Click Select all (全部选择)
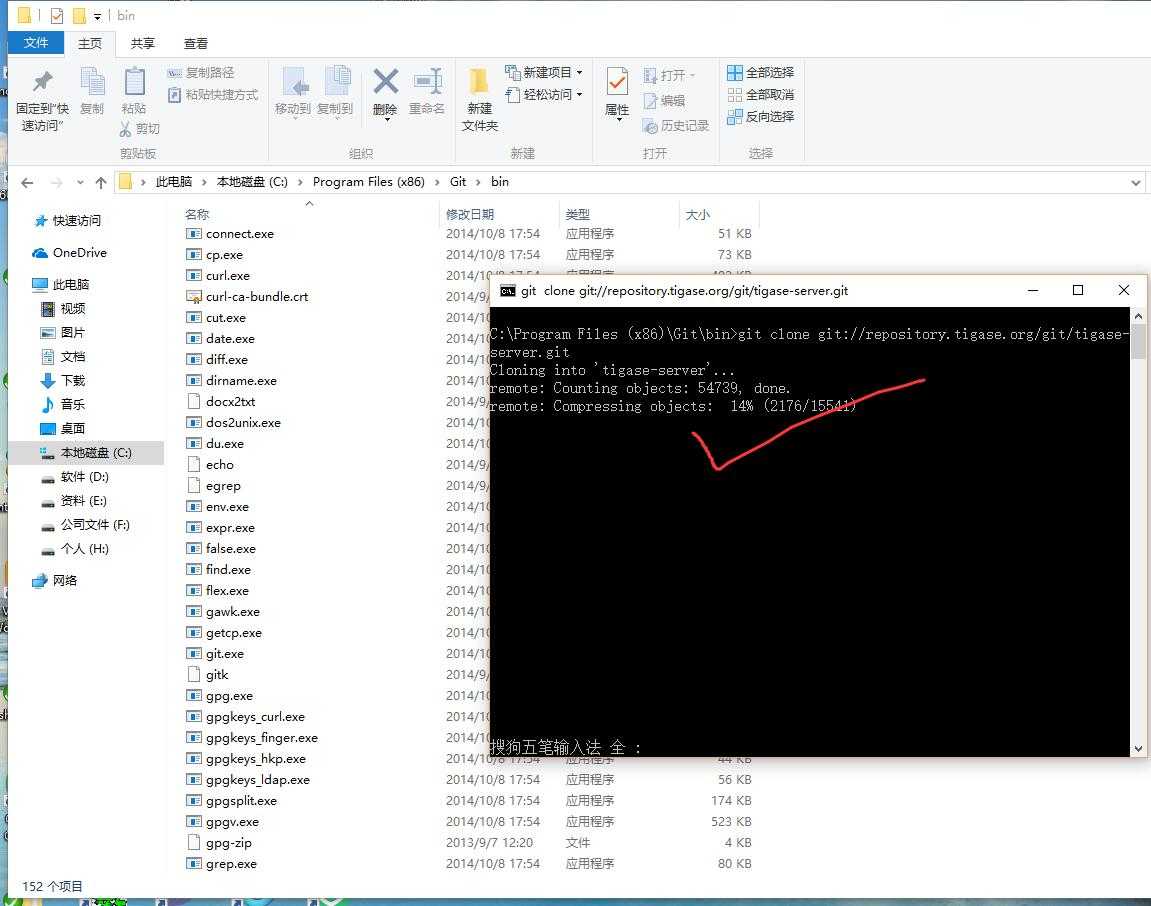 point(760,73)
